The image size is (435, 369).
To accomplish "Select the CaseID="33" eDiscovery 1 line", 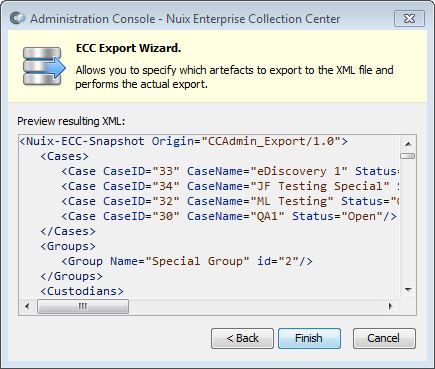I will tap(230, 171).
